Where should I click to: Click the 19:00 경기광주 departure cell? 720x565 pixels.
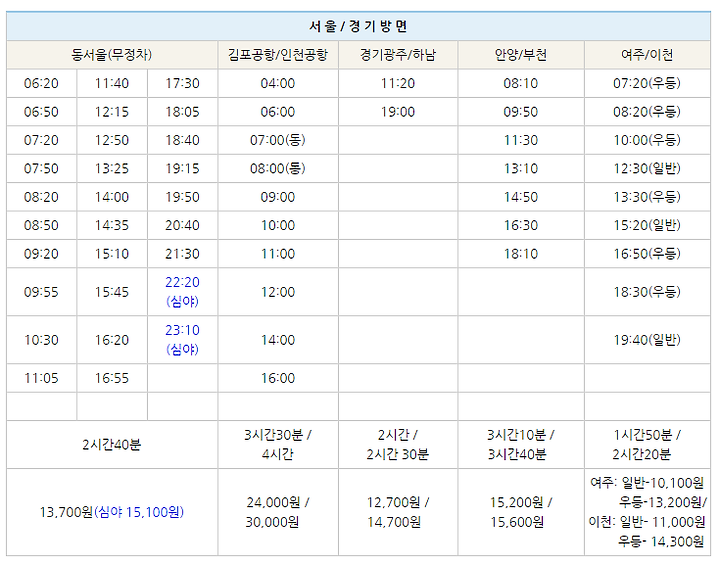(398, 112)
